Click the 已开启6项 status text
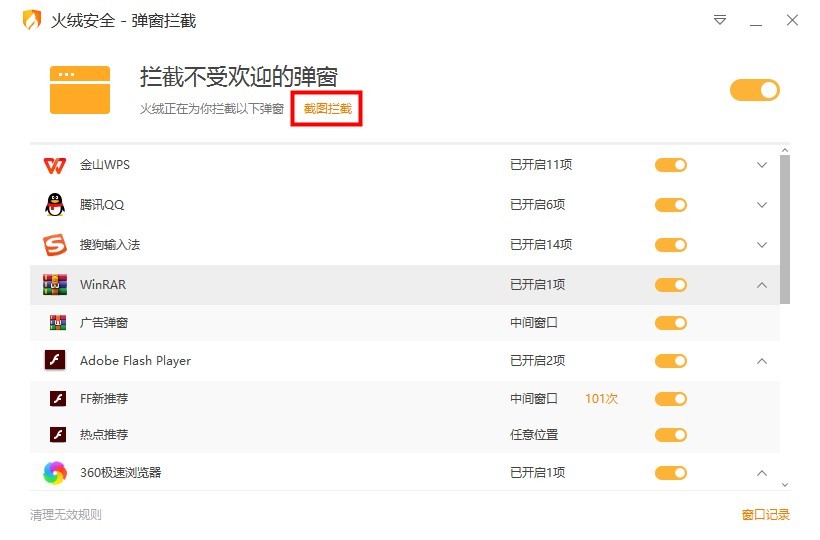820x540 pixels. [x=538, y=204]
